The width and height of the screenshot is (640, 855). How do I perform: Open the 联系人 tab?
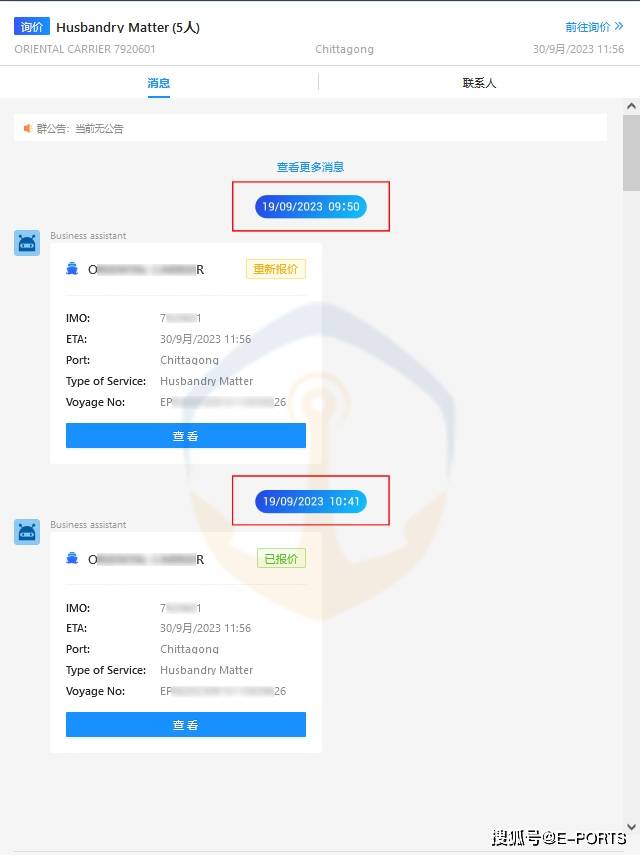point(479,83)
